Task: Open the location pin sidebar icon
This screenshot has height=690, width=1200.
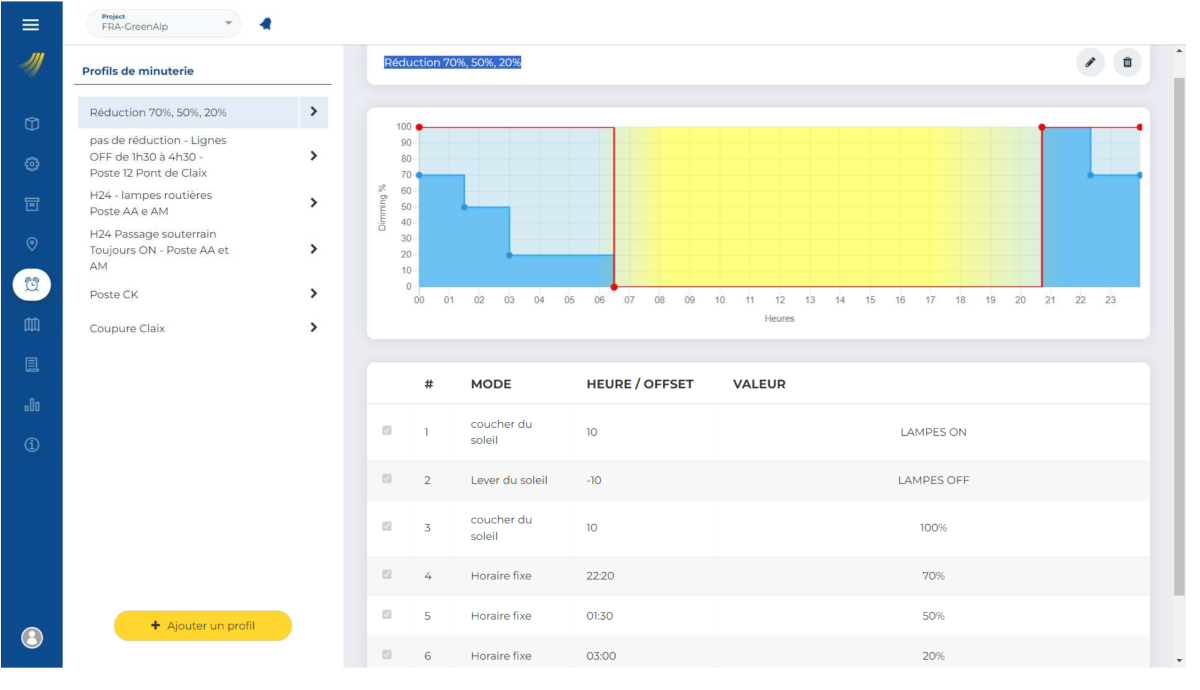Action: click(32, 244)
